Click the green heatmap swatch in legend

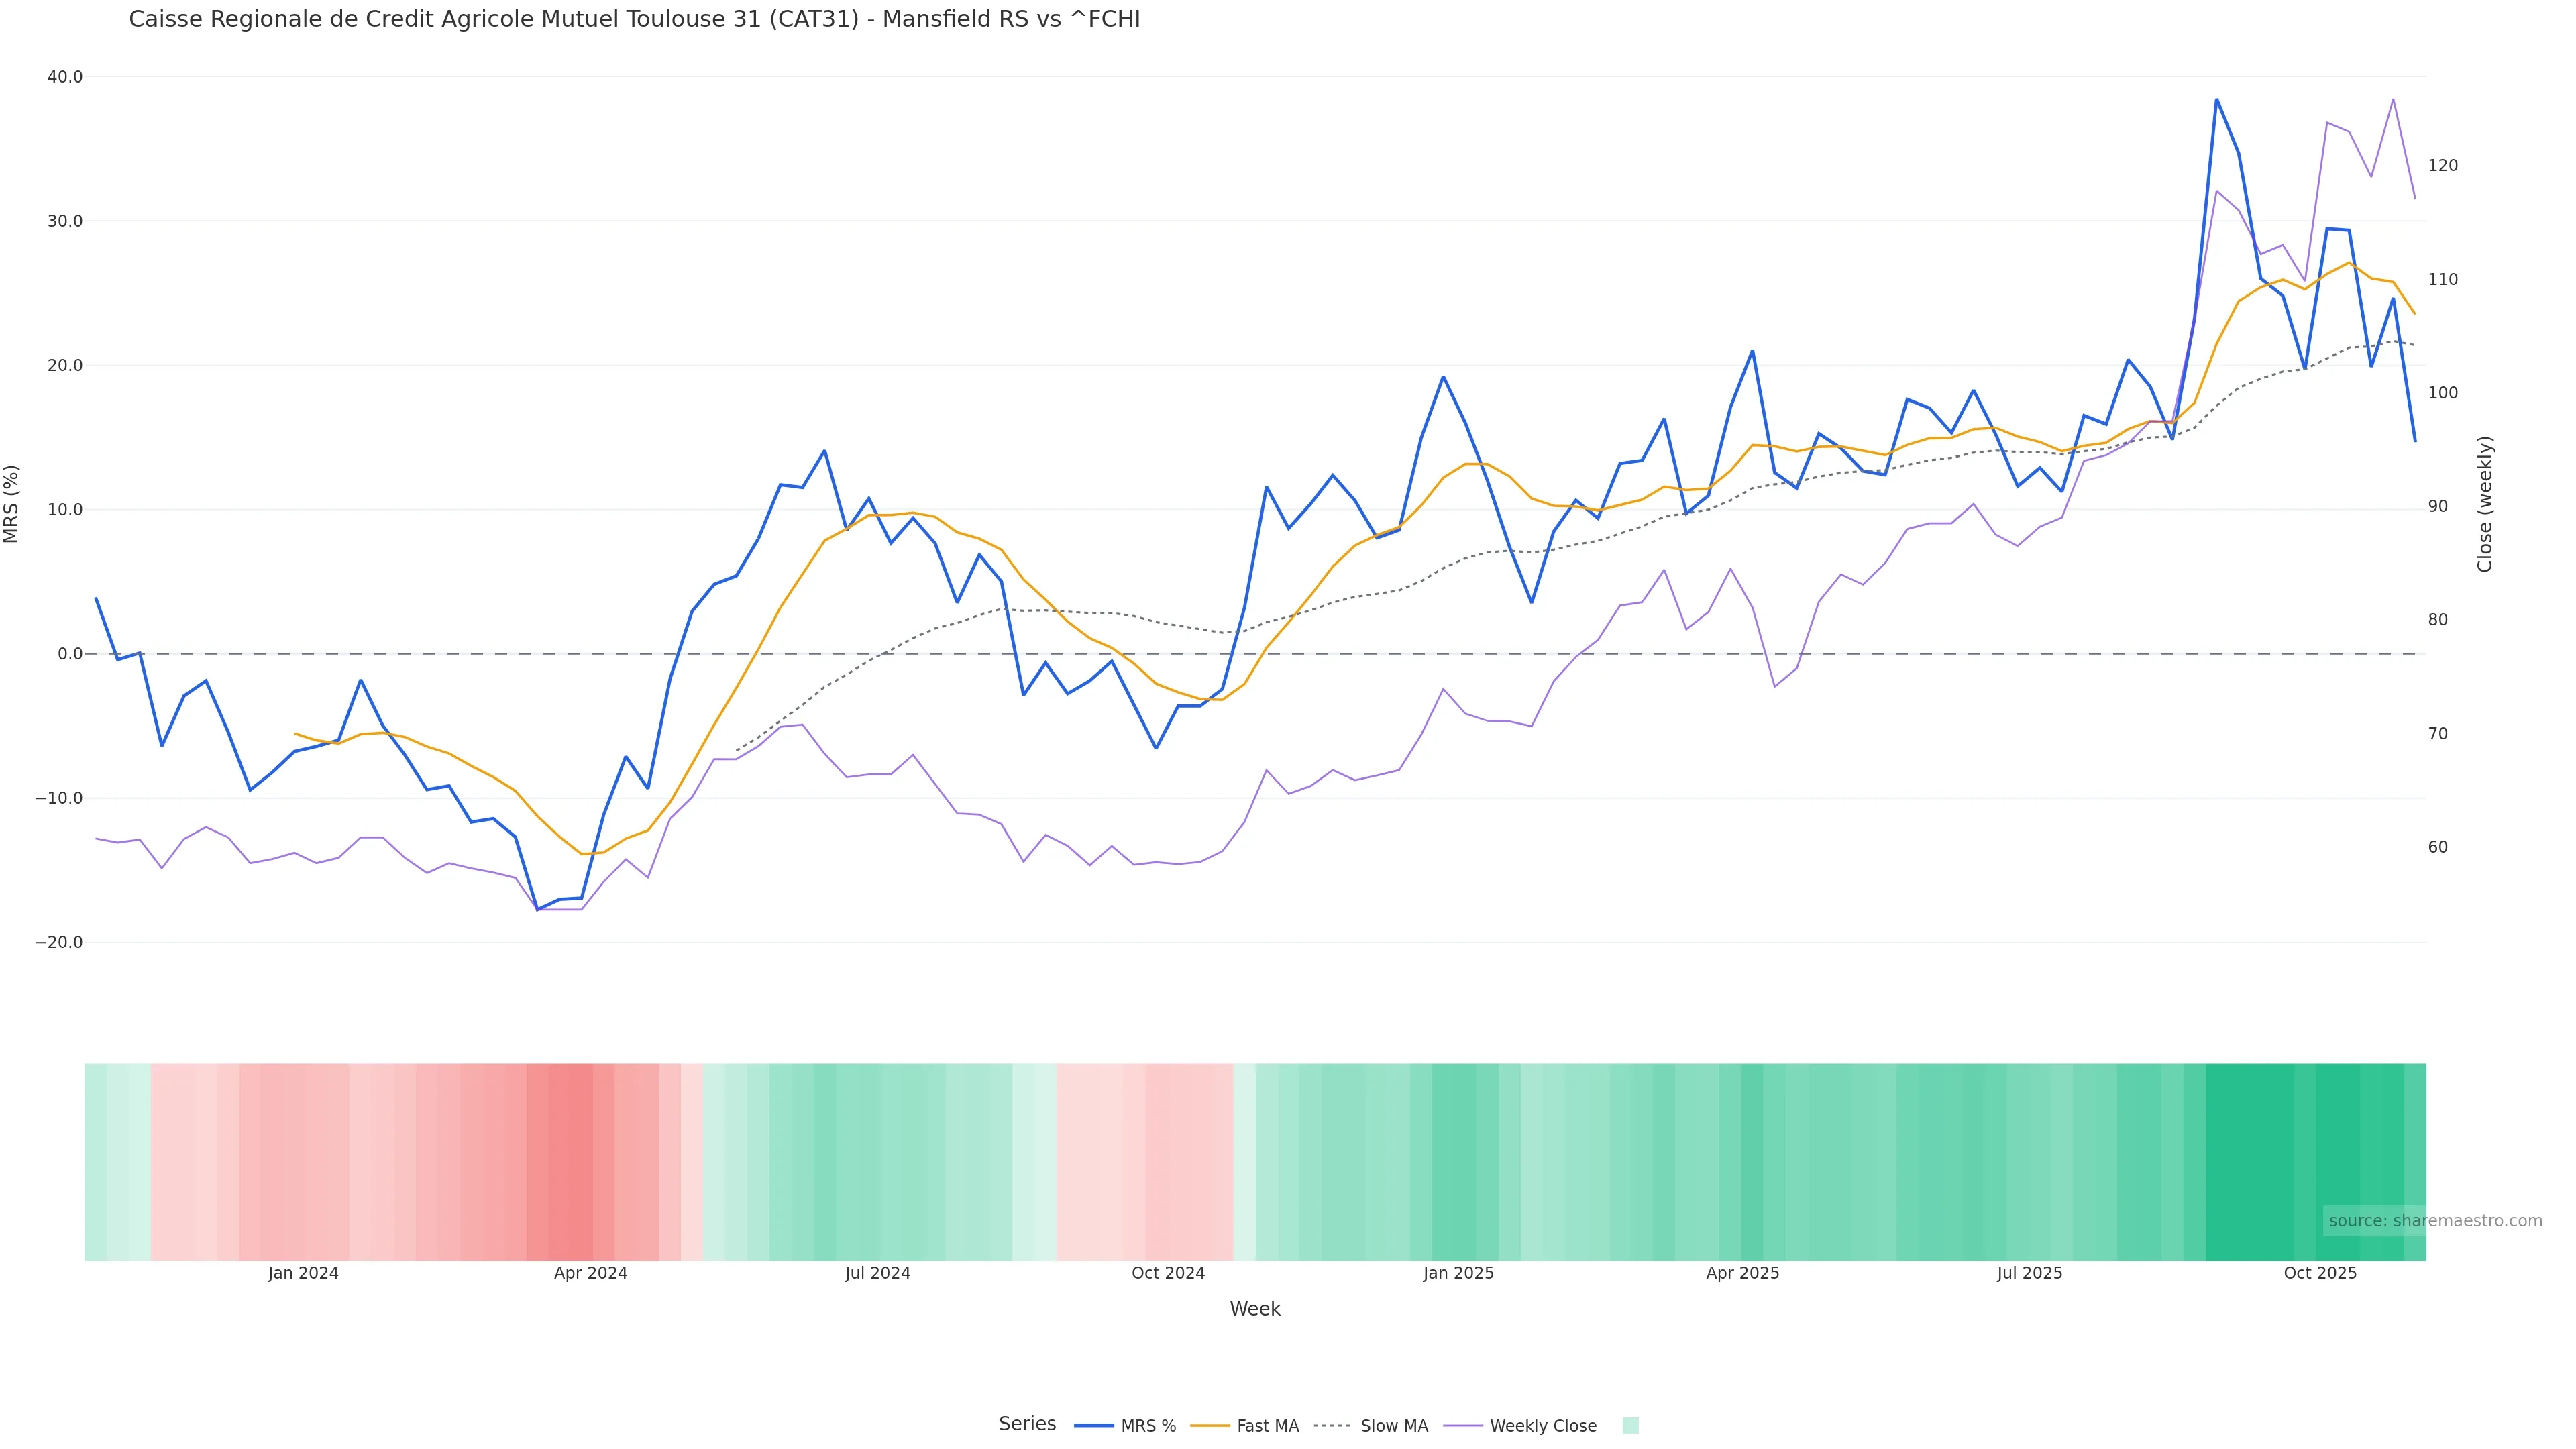click(x=1630, y=1426)
